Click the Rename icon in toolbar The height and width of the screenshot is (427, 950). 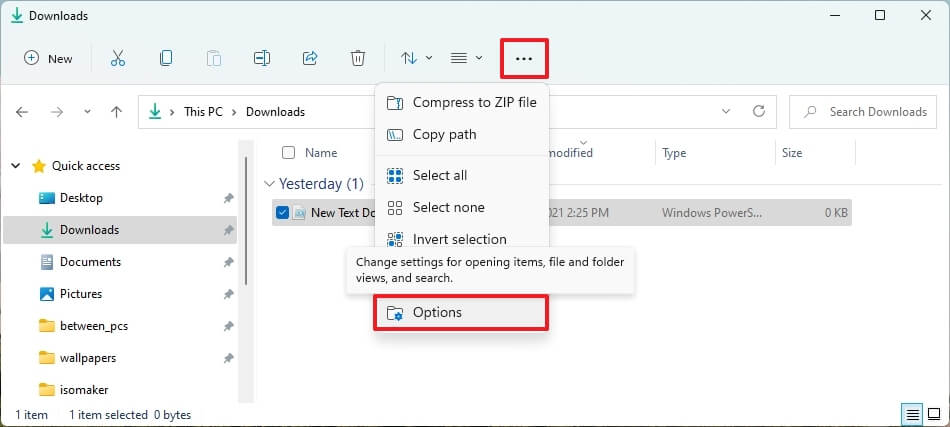(x=262, y=58)
